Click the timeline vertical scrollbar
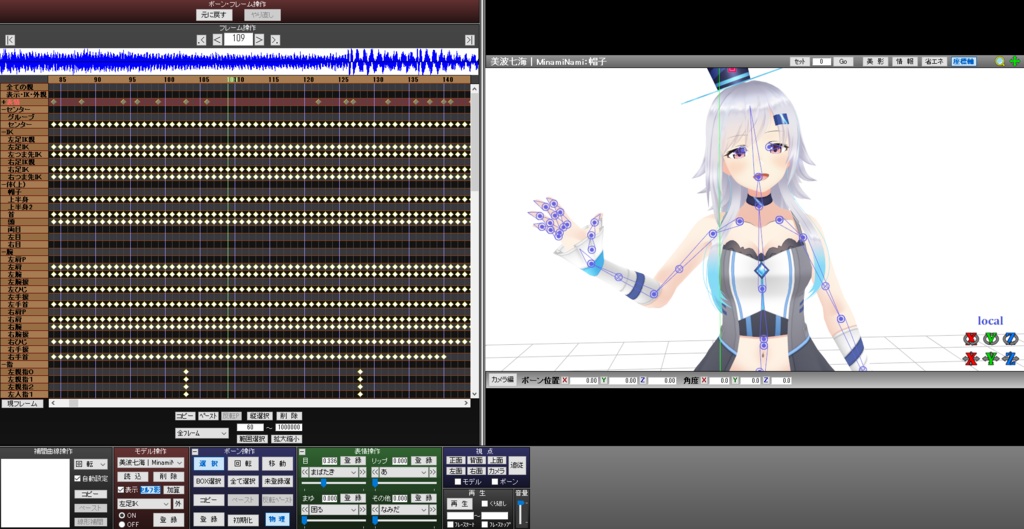The height and width of the screenshot is (529, 1024). click(x=475, y=242)
